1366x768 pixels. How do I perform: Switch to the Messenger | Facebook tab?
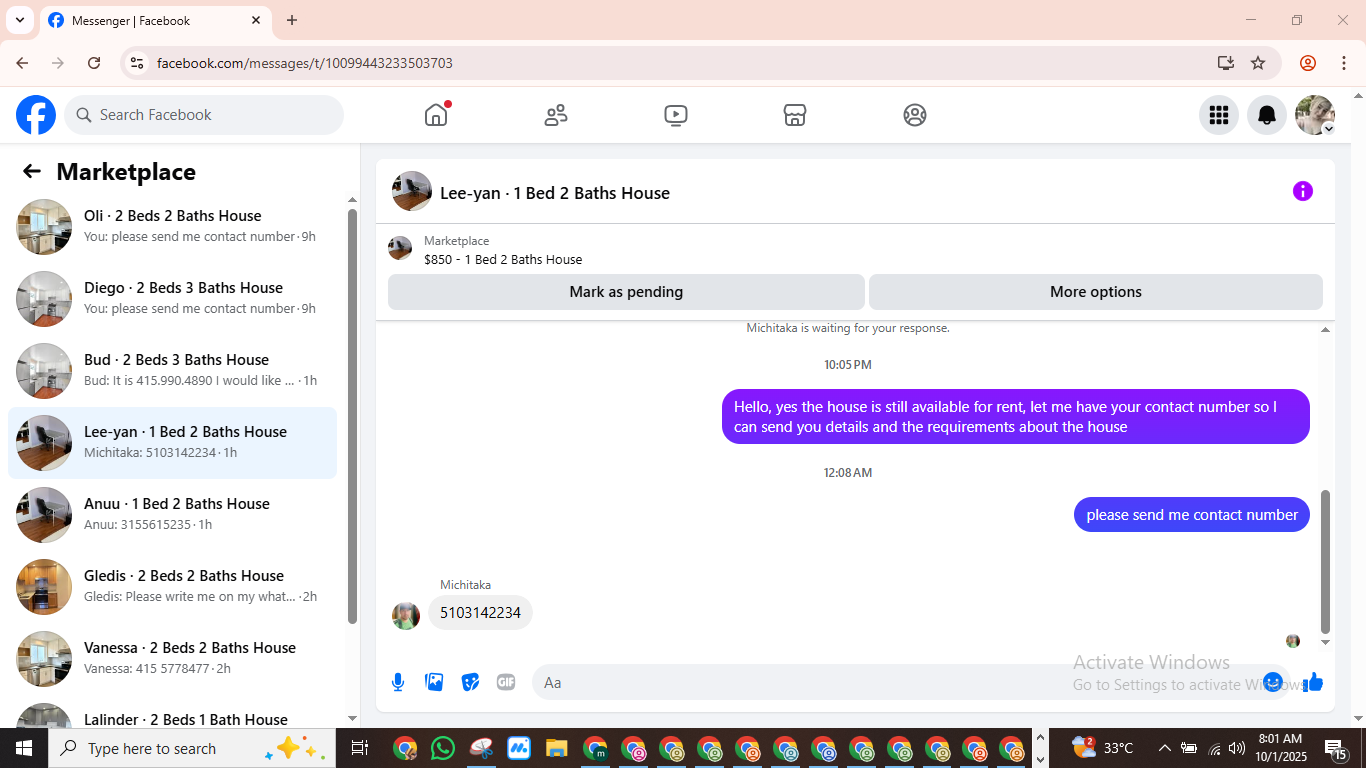[154, 20]
